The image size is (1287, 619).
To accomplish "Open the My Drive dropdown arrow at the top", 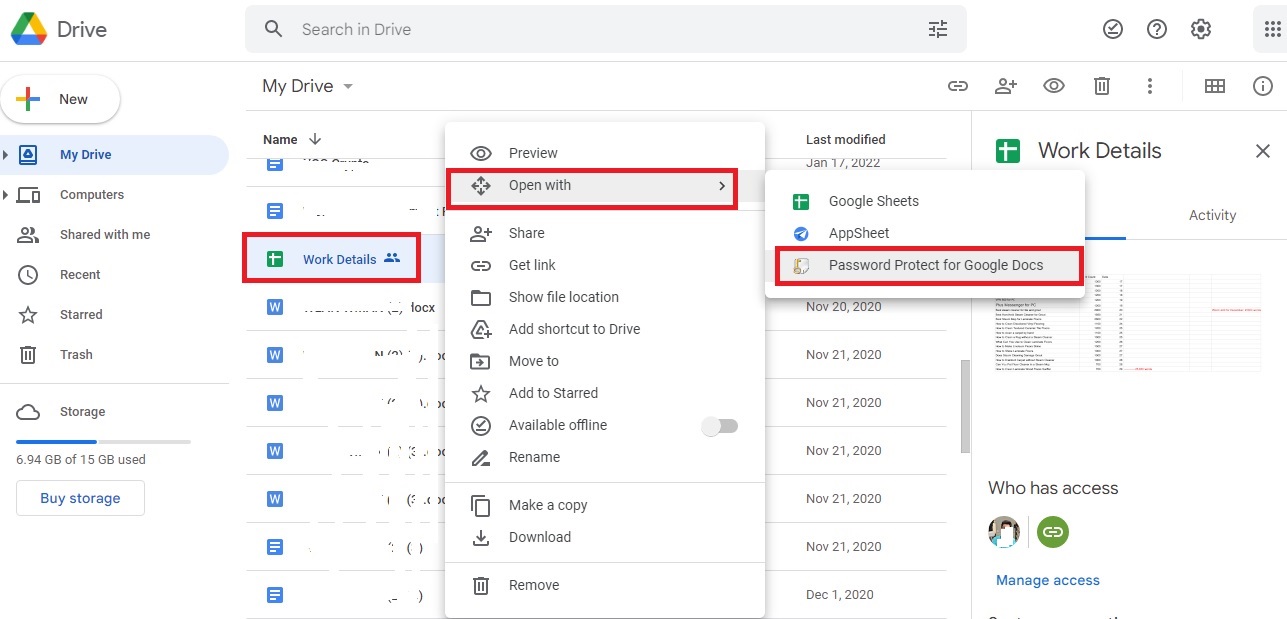I will [348, 87].
